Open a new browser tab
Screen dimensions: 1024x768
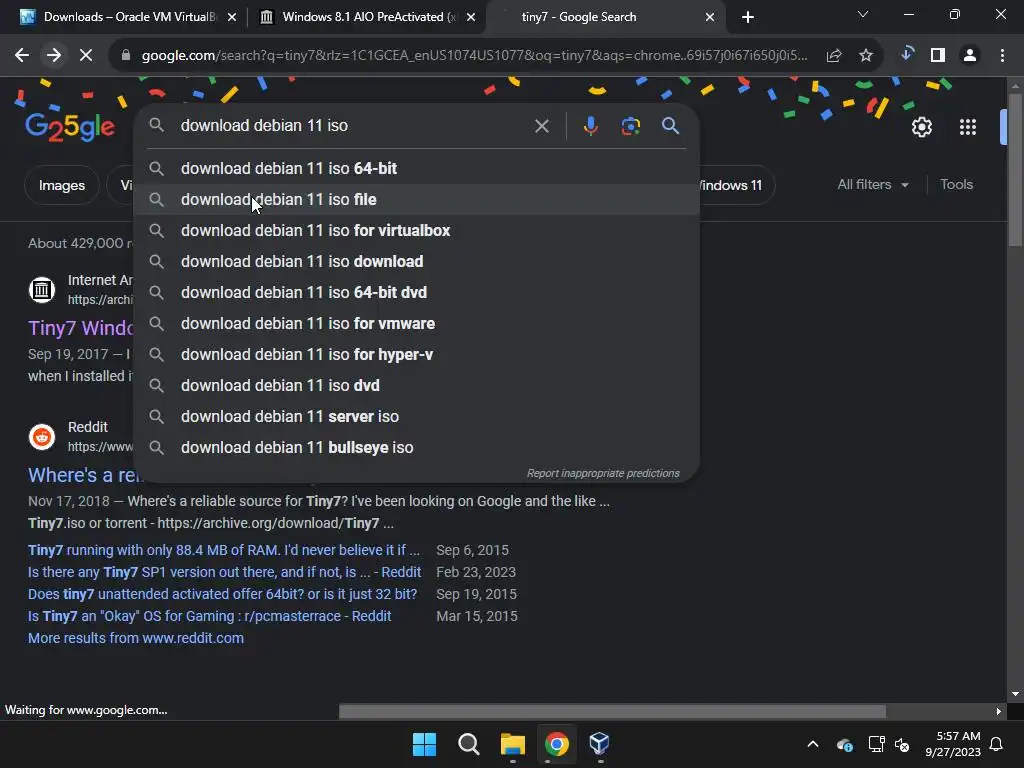748,17
